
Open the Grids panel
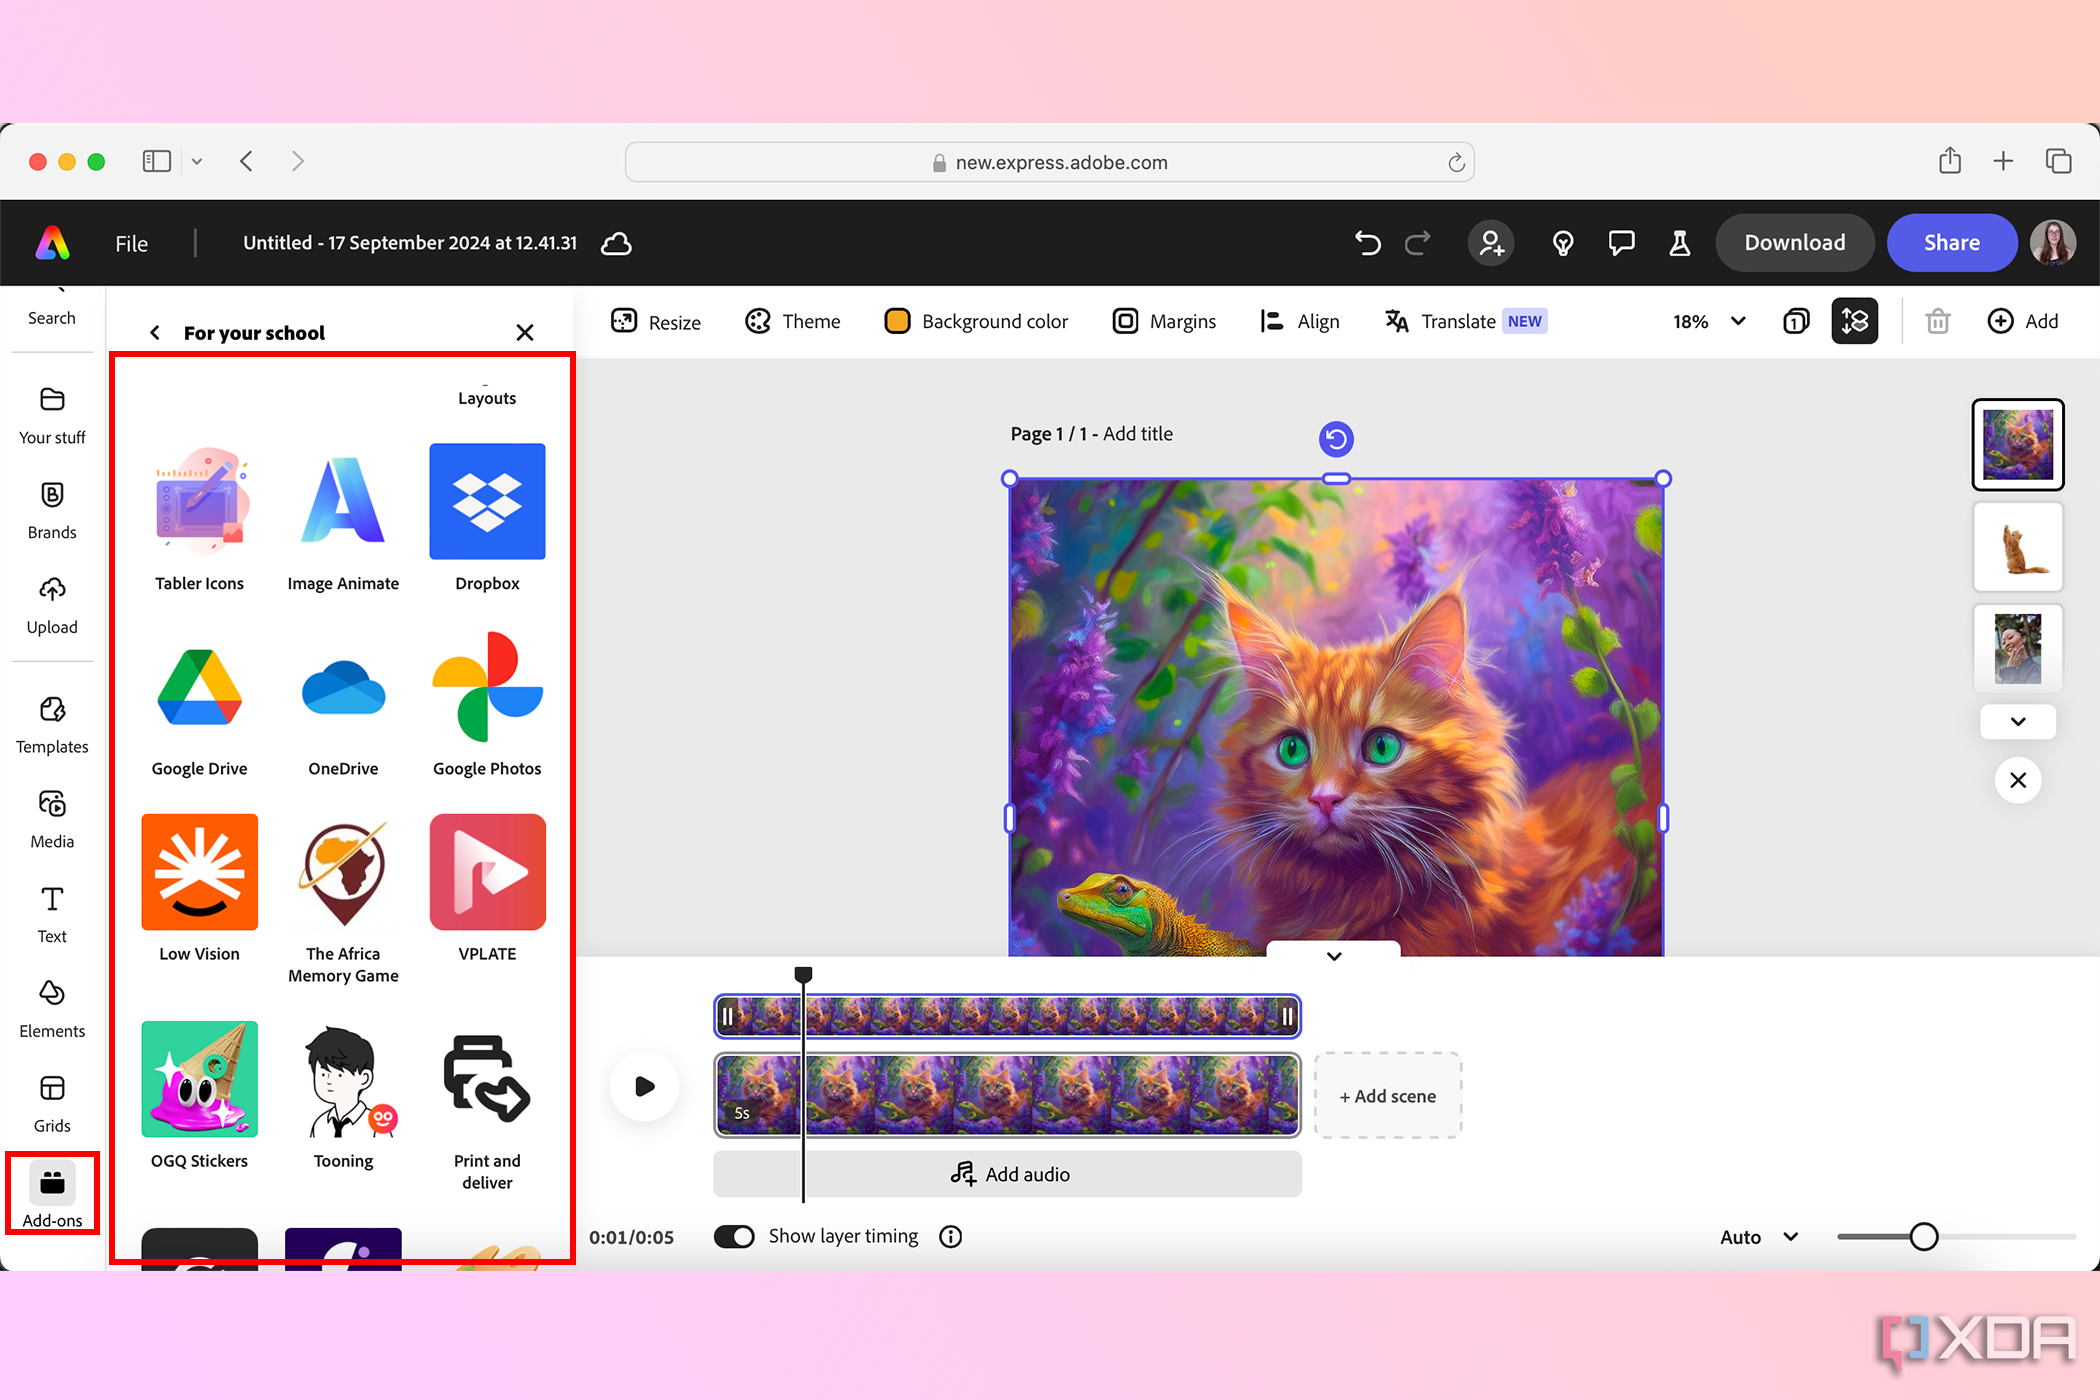pyautogui.click(x=52, y=1104)
